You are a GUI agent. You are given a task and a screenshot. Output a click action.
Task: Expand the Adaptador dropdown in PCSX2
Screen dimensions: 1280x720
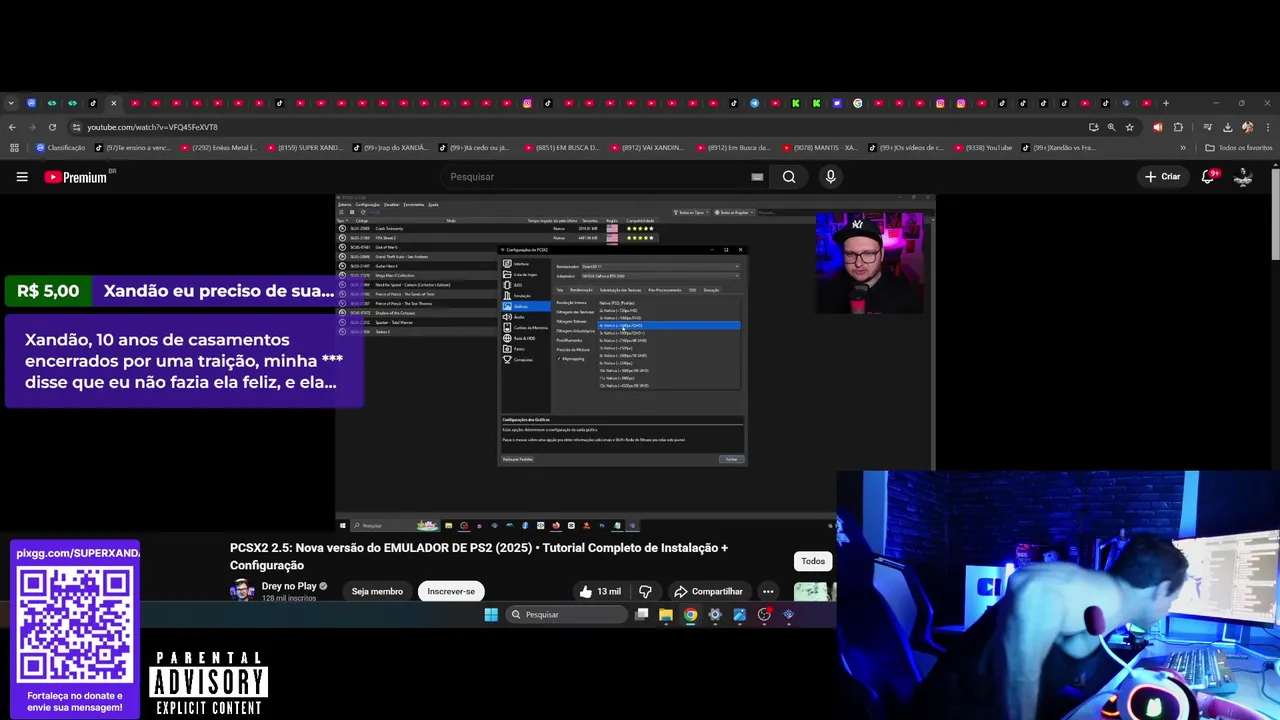pyautogui.click(x=660, y=276)
